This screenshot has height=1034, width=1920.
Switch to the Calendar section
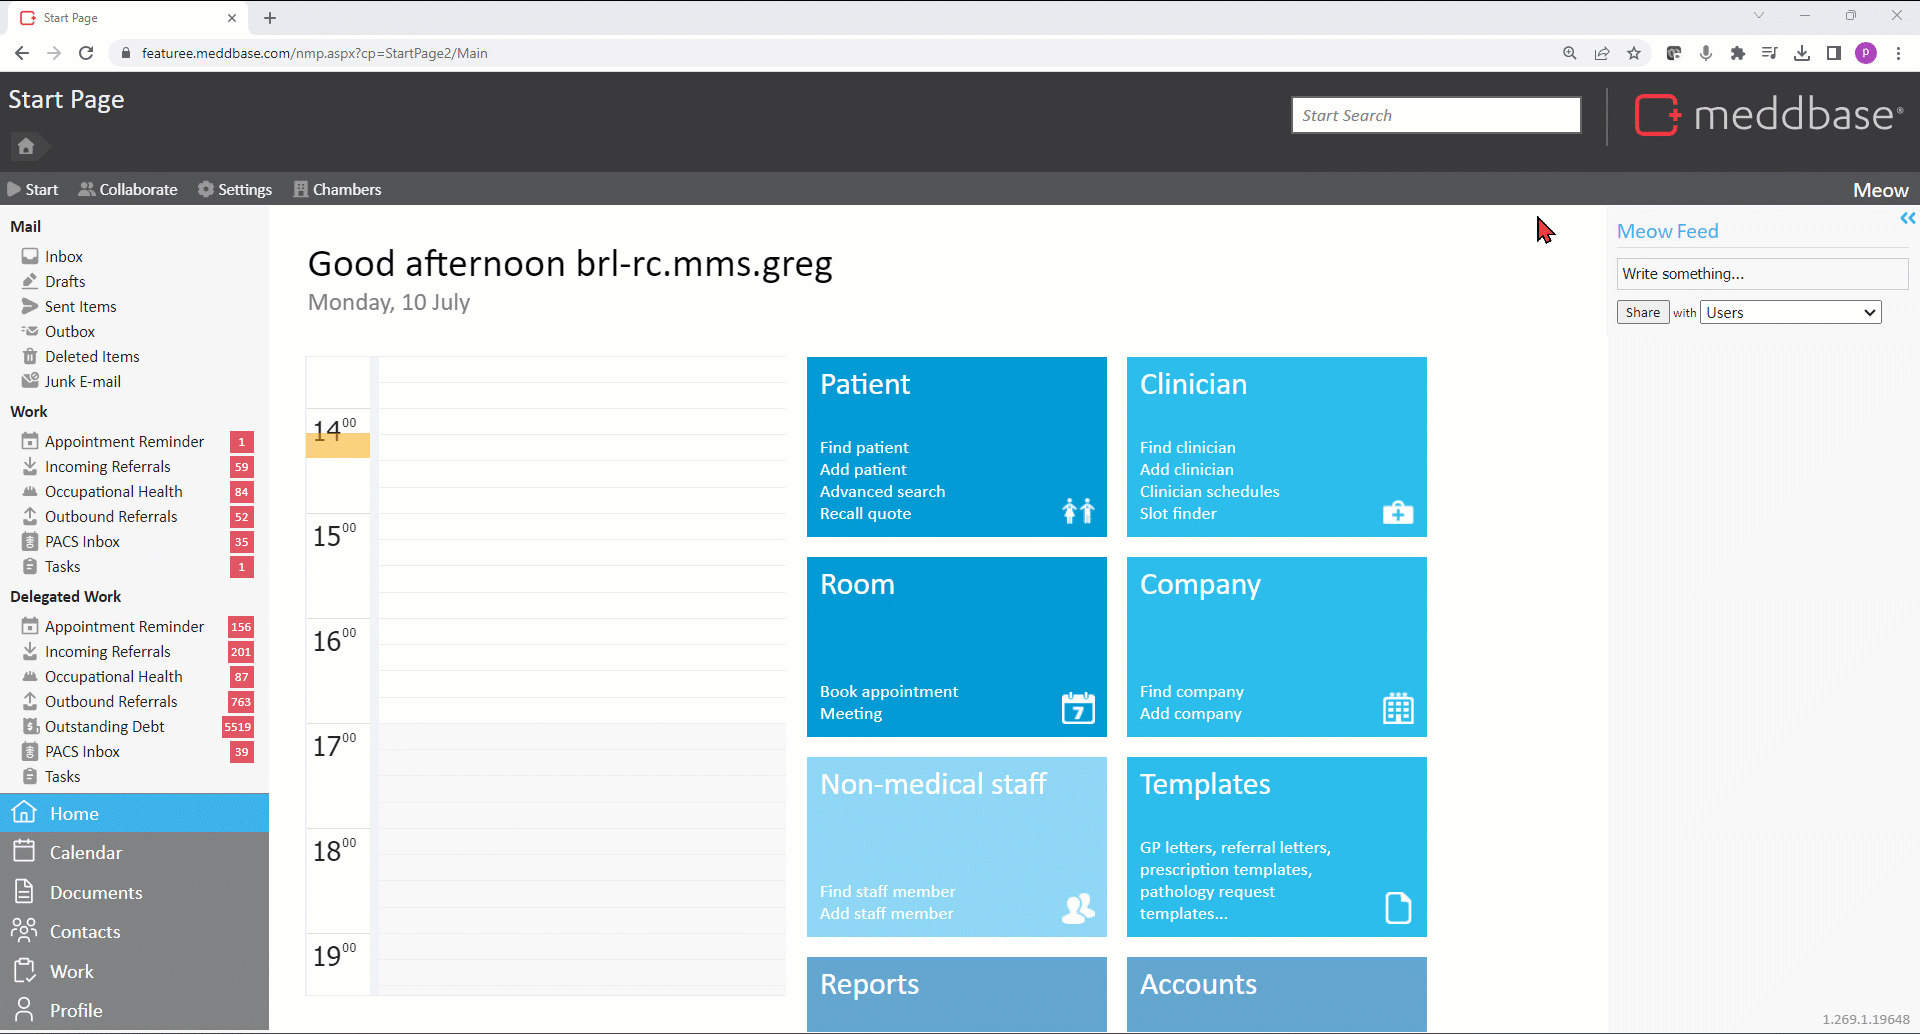[86, 852]
